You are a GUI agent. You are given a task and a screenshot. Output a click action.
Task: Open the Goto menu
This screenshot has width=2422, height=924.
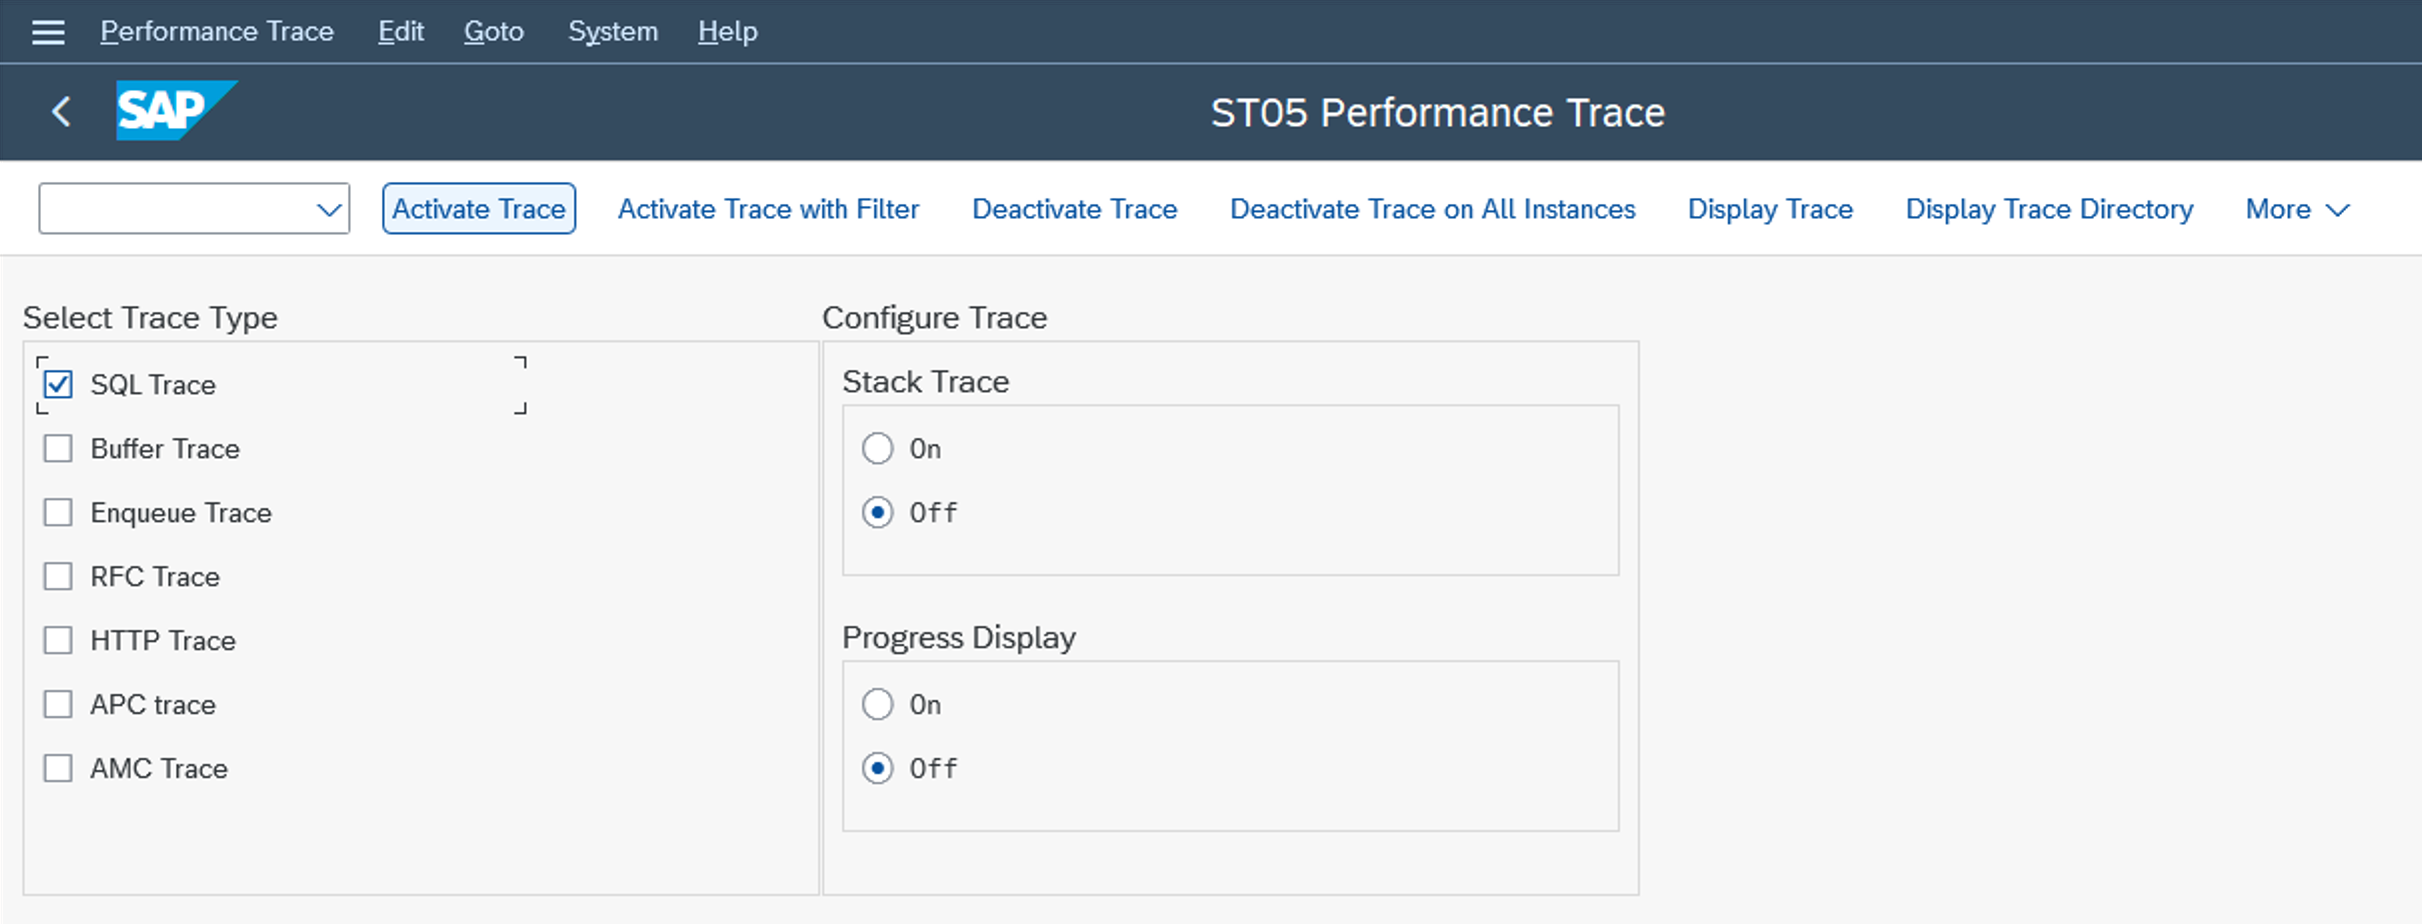click(x=493, y=32)
